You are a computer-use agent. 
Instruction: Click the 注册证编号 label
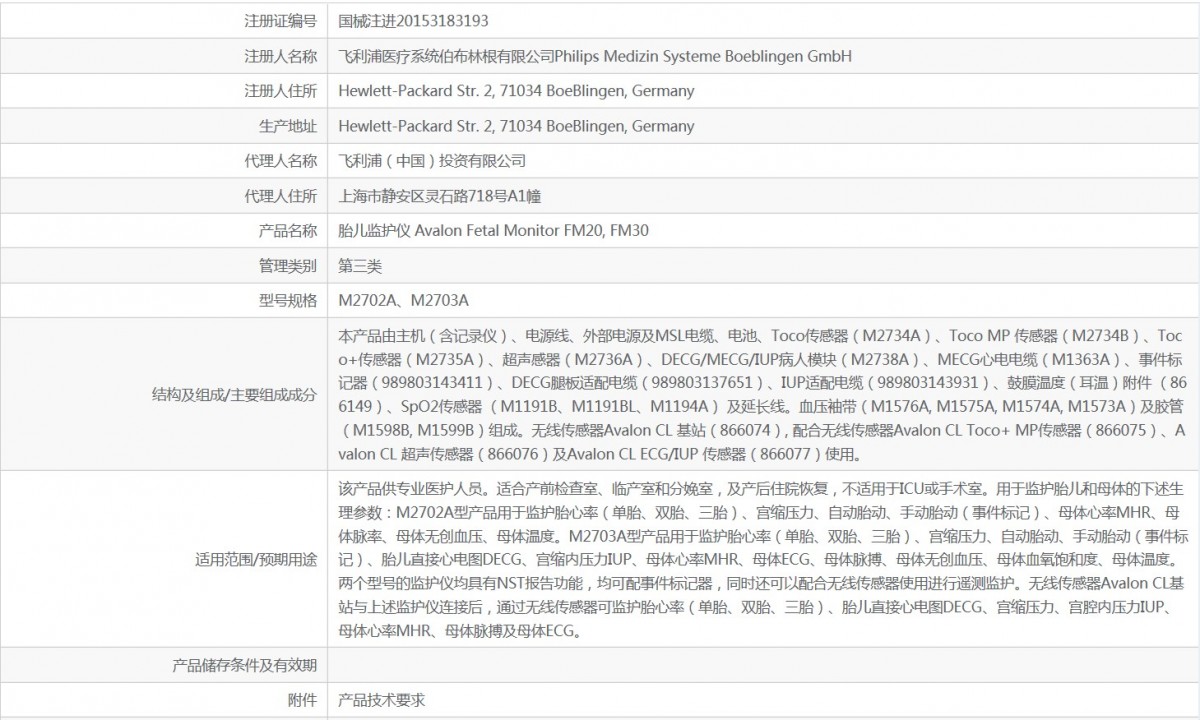click(280, 21)
